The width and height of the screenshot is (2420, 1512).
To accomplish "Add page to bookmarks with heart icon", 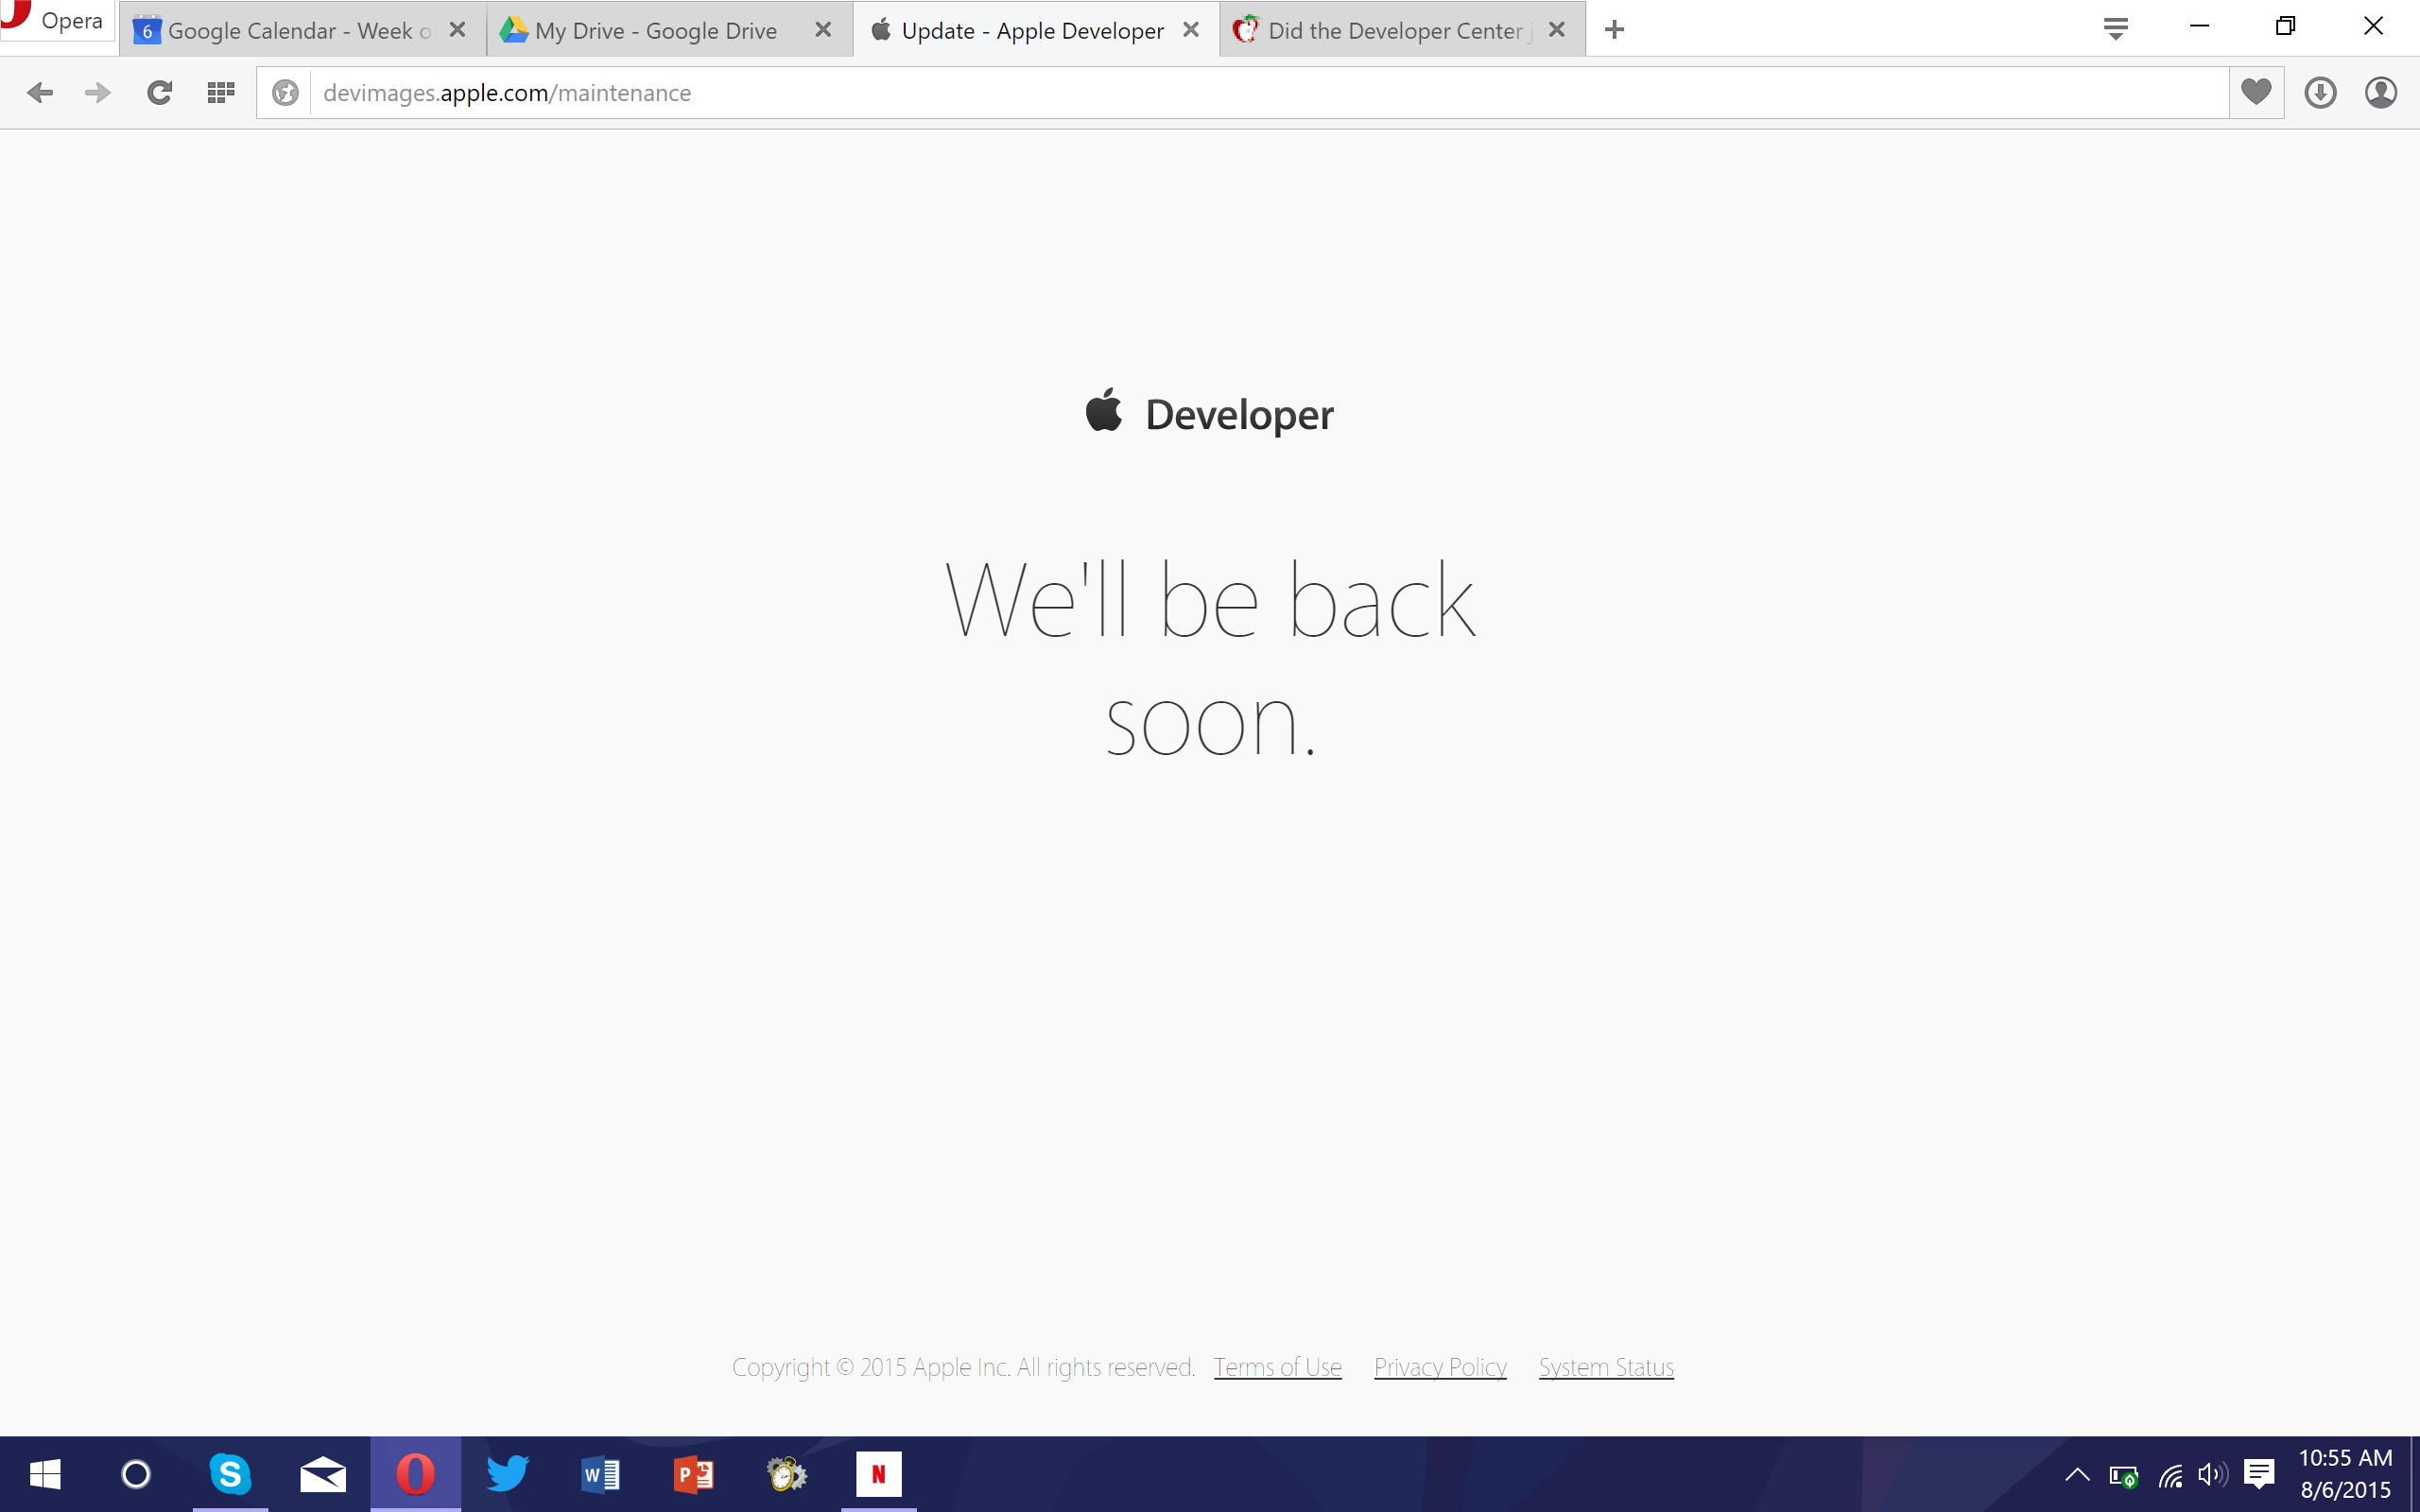I will 2256,92.
